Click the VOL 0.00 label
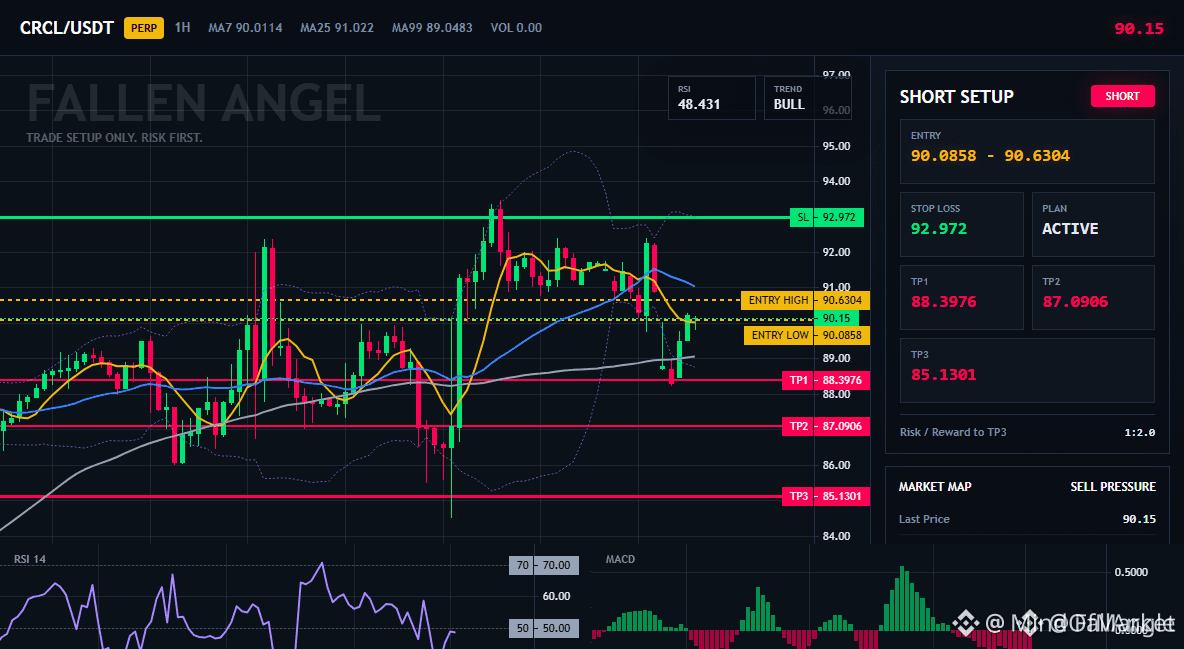This screenshot has width=1184, height=649. (x=516, y=28)
